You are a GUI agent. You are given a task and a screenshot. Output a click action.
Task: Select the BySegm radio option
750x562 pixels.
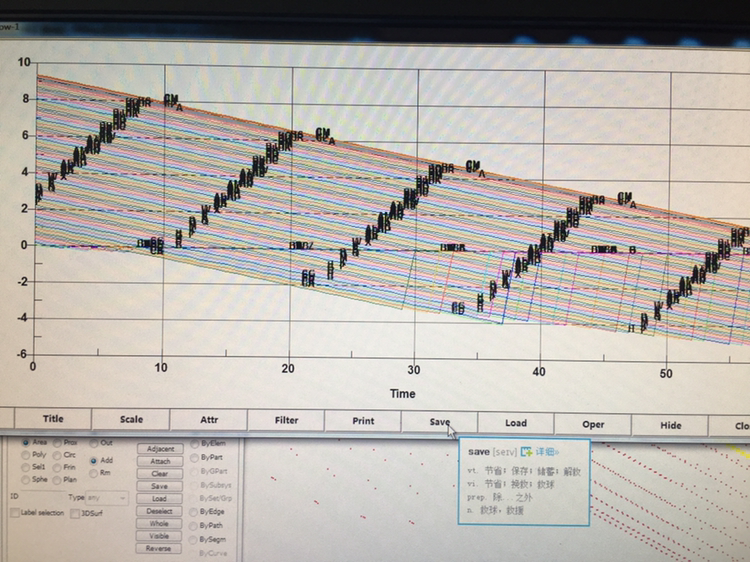point(194,540)
